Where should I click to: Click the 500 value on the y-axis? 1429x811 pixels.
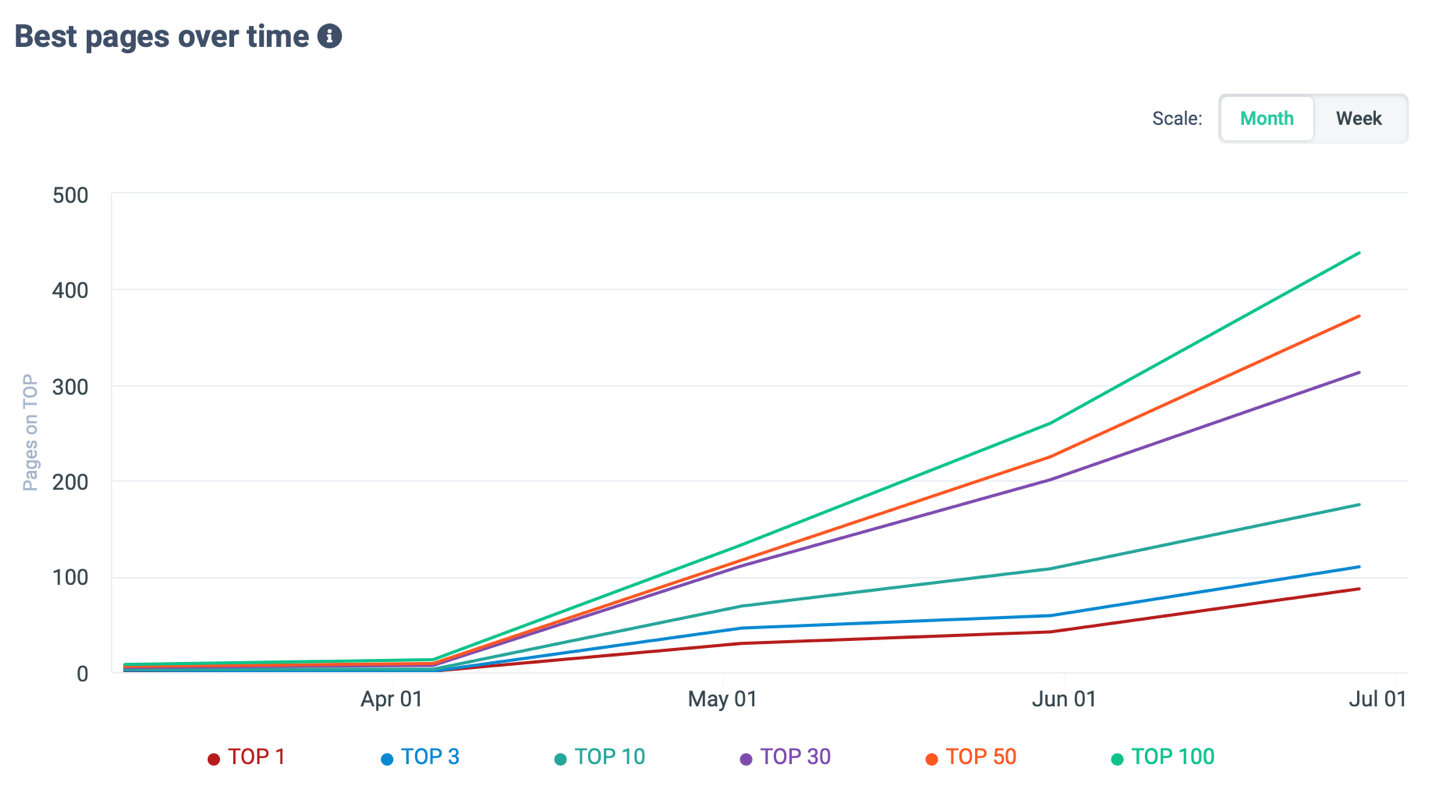[70, 195]
